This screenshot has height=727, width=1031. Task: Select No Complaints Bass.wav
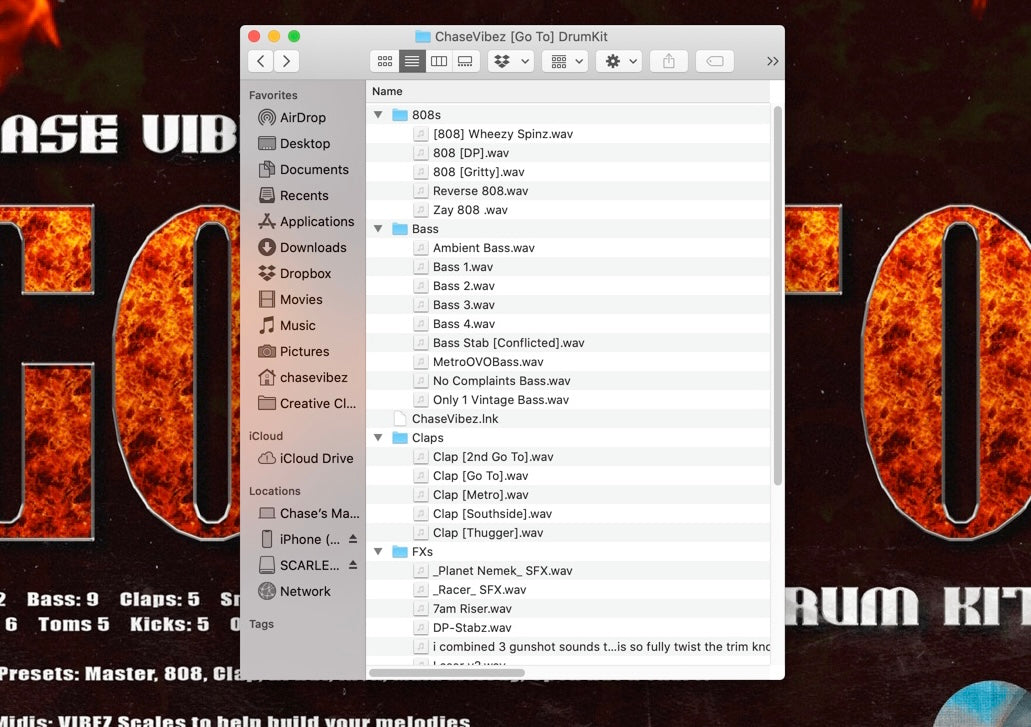[x=568, y=381]
